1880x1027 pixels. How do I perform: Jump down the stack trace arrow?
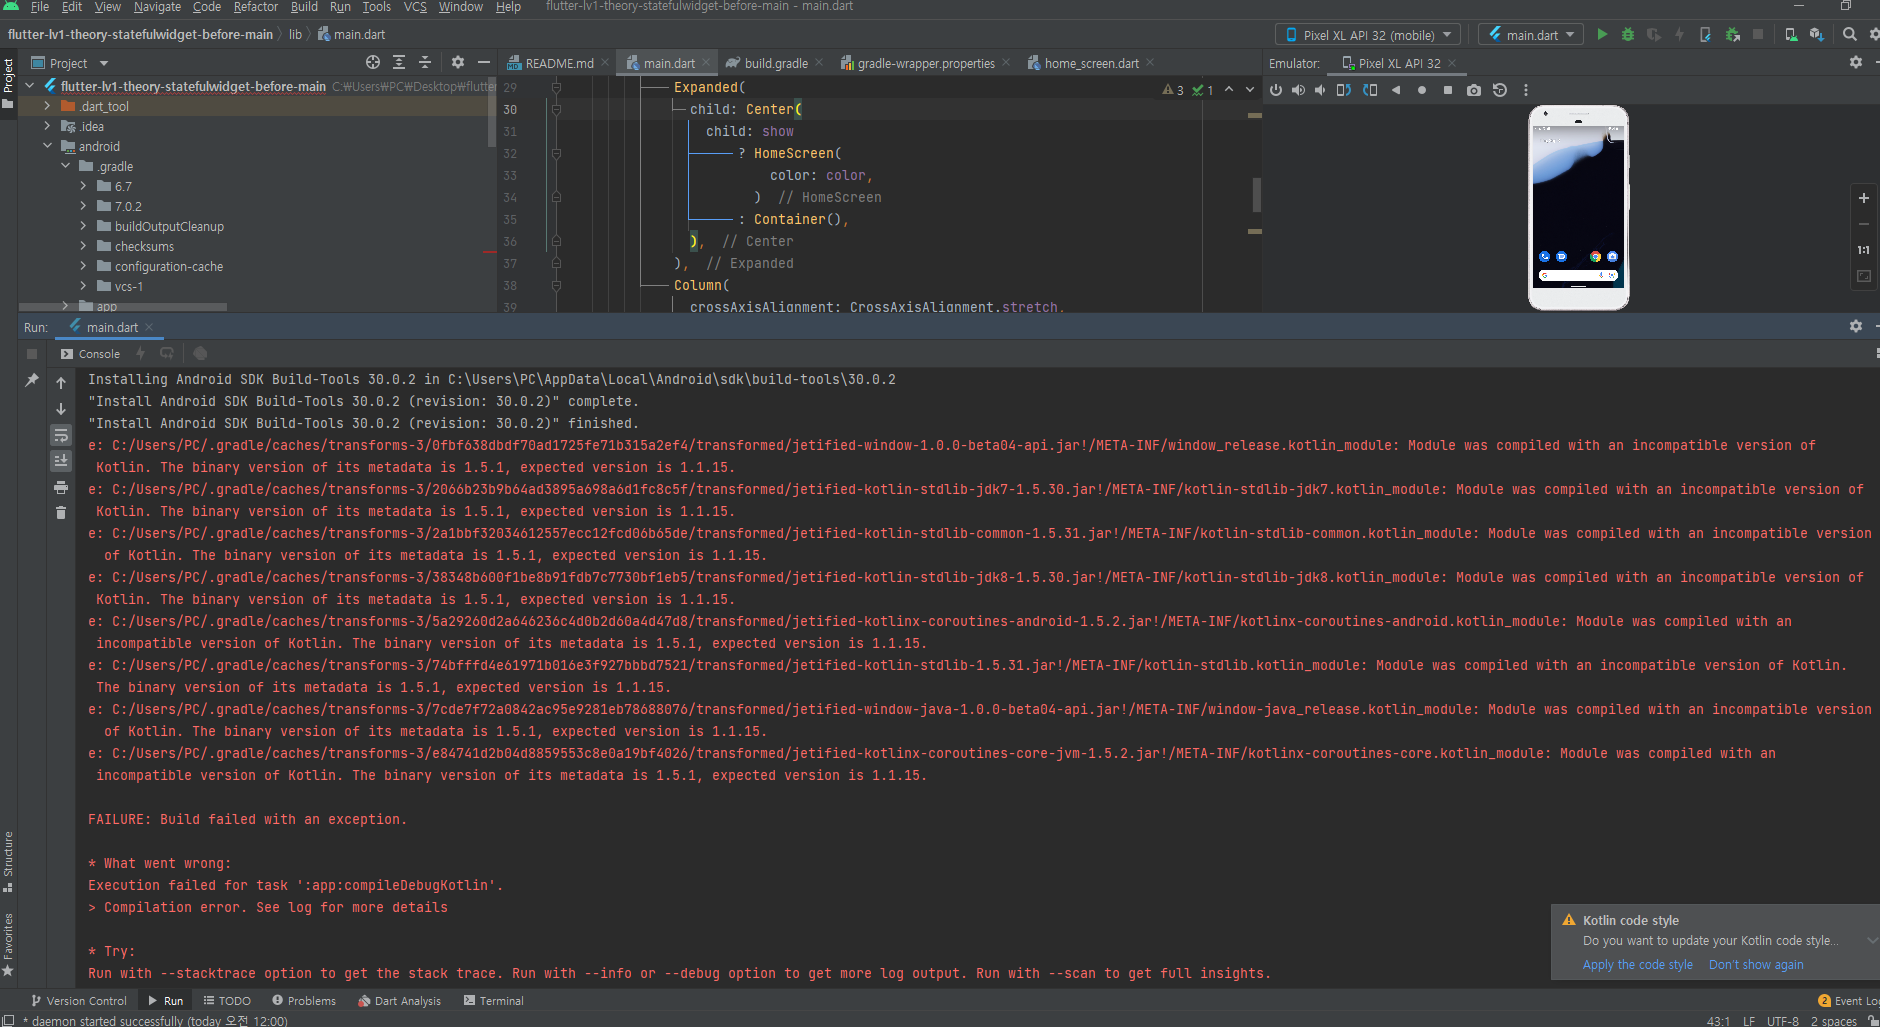[x=61, y=409]
